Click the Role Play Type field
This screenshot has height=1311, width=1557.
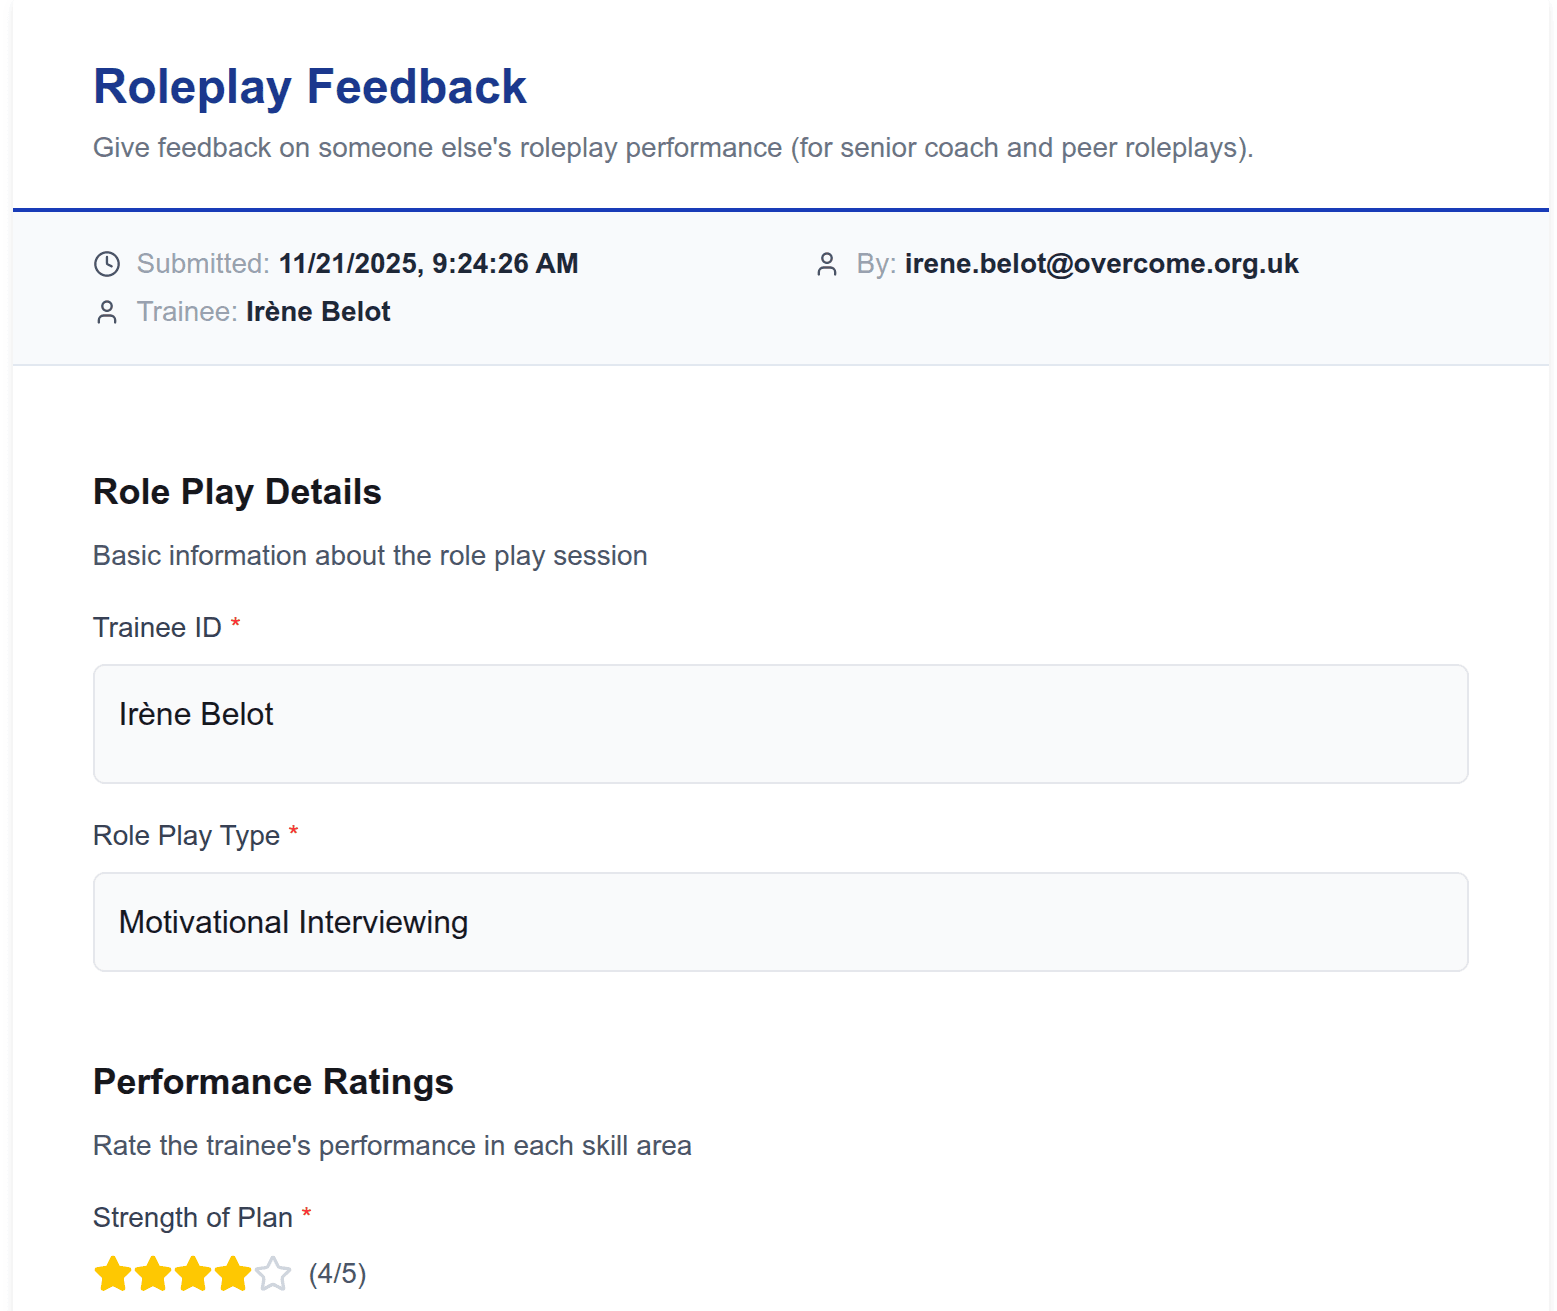pyautogui.click(x=780, y=922)
